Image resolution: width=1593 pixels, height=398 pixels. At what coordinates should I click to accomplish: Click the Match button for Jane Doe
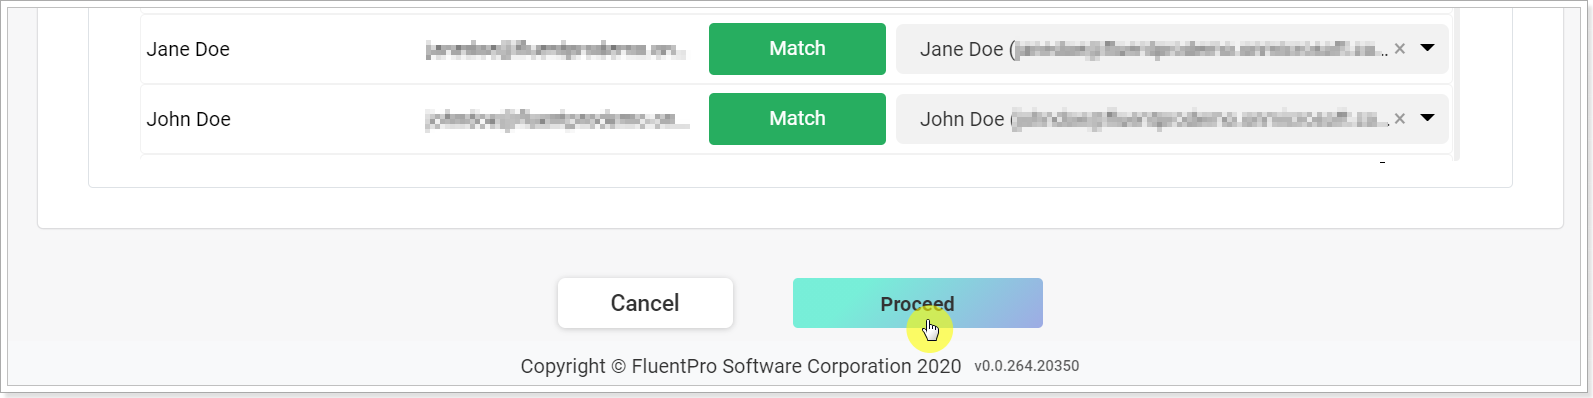click(797, 49)
